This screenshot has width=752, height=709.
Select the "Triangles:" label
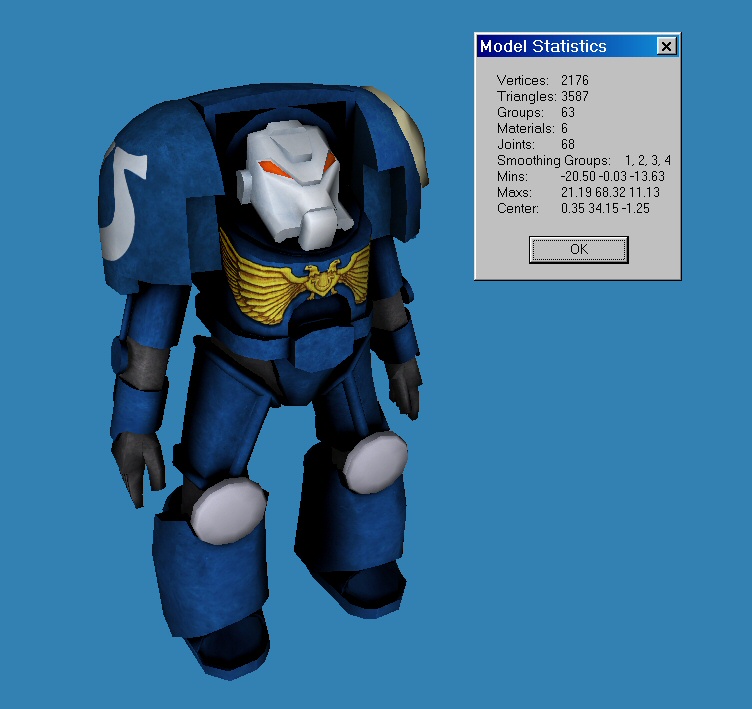(527, 96)
